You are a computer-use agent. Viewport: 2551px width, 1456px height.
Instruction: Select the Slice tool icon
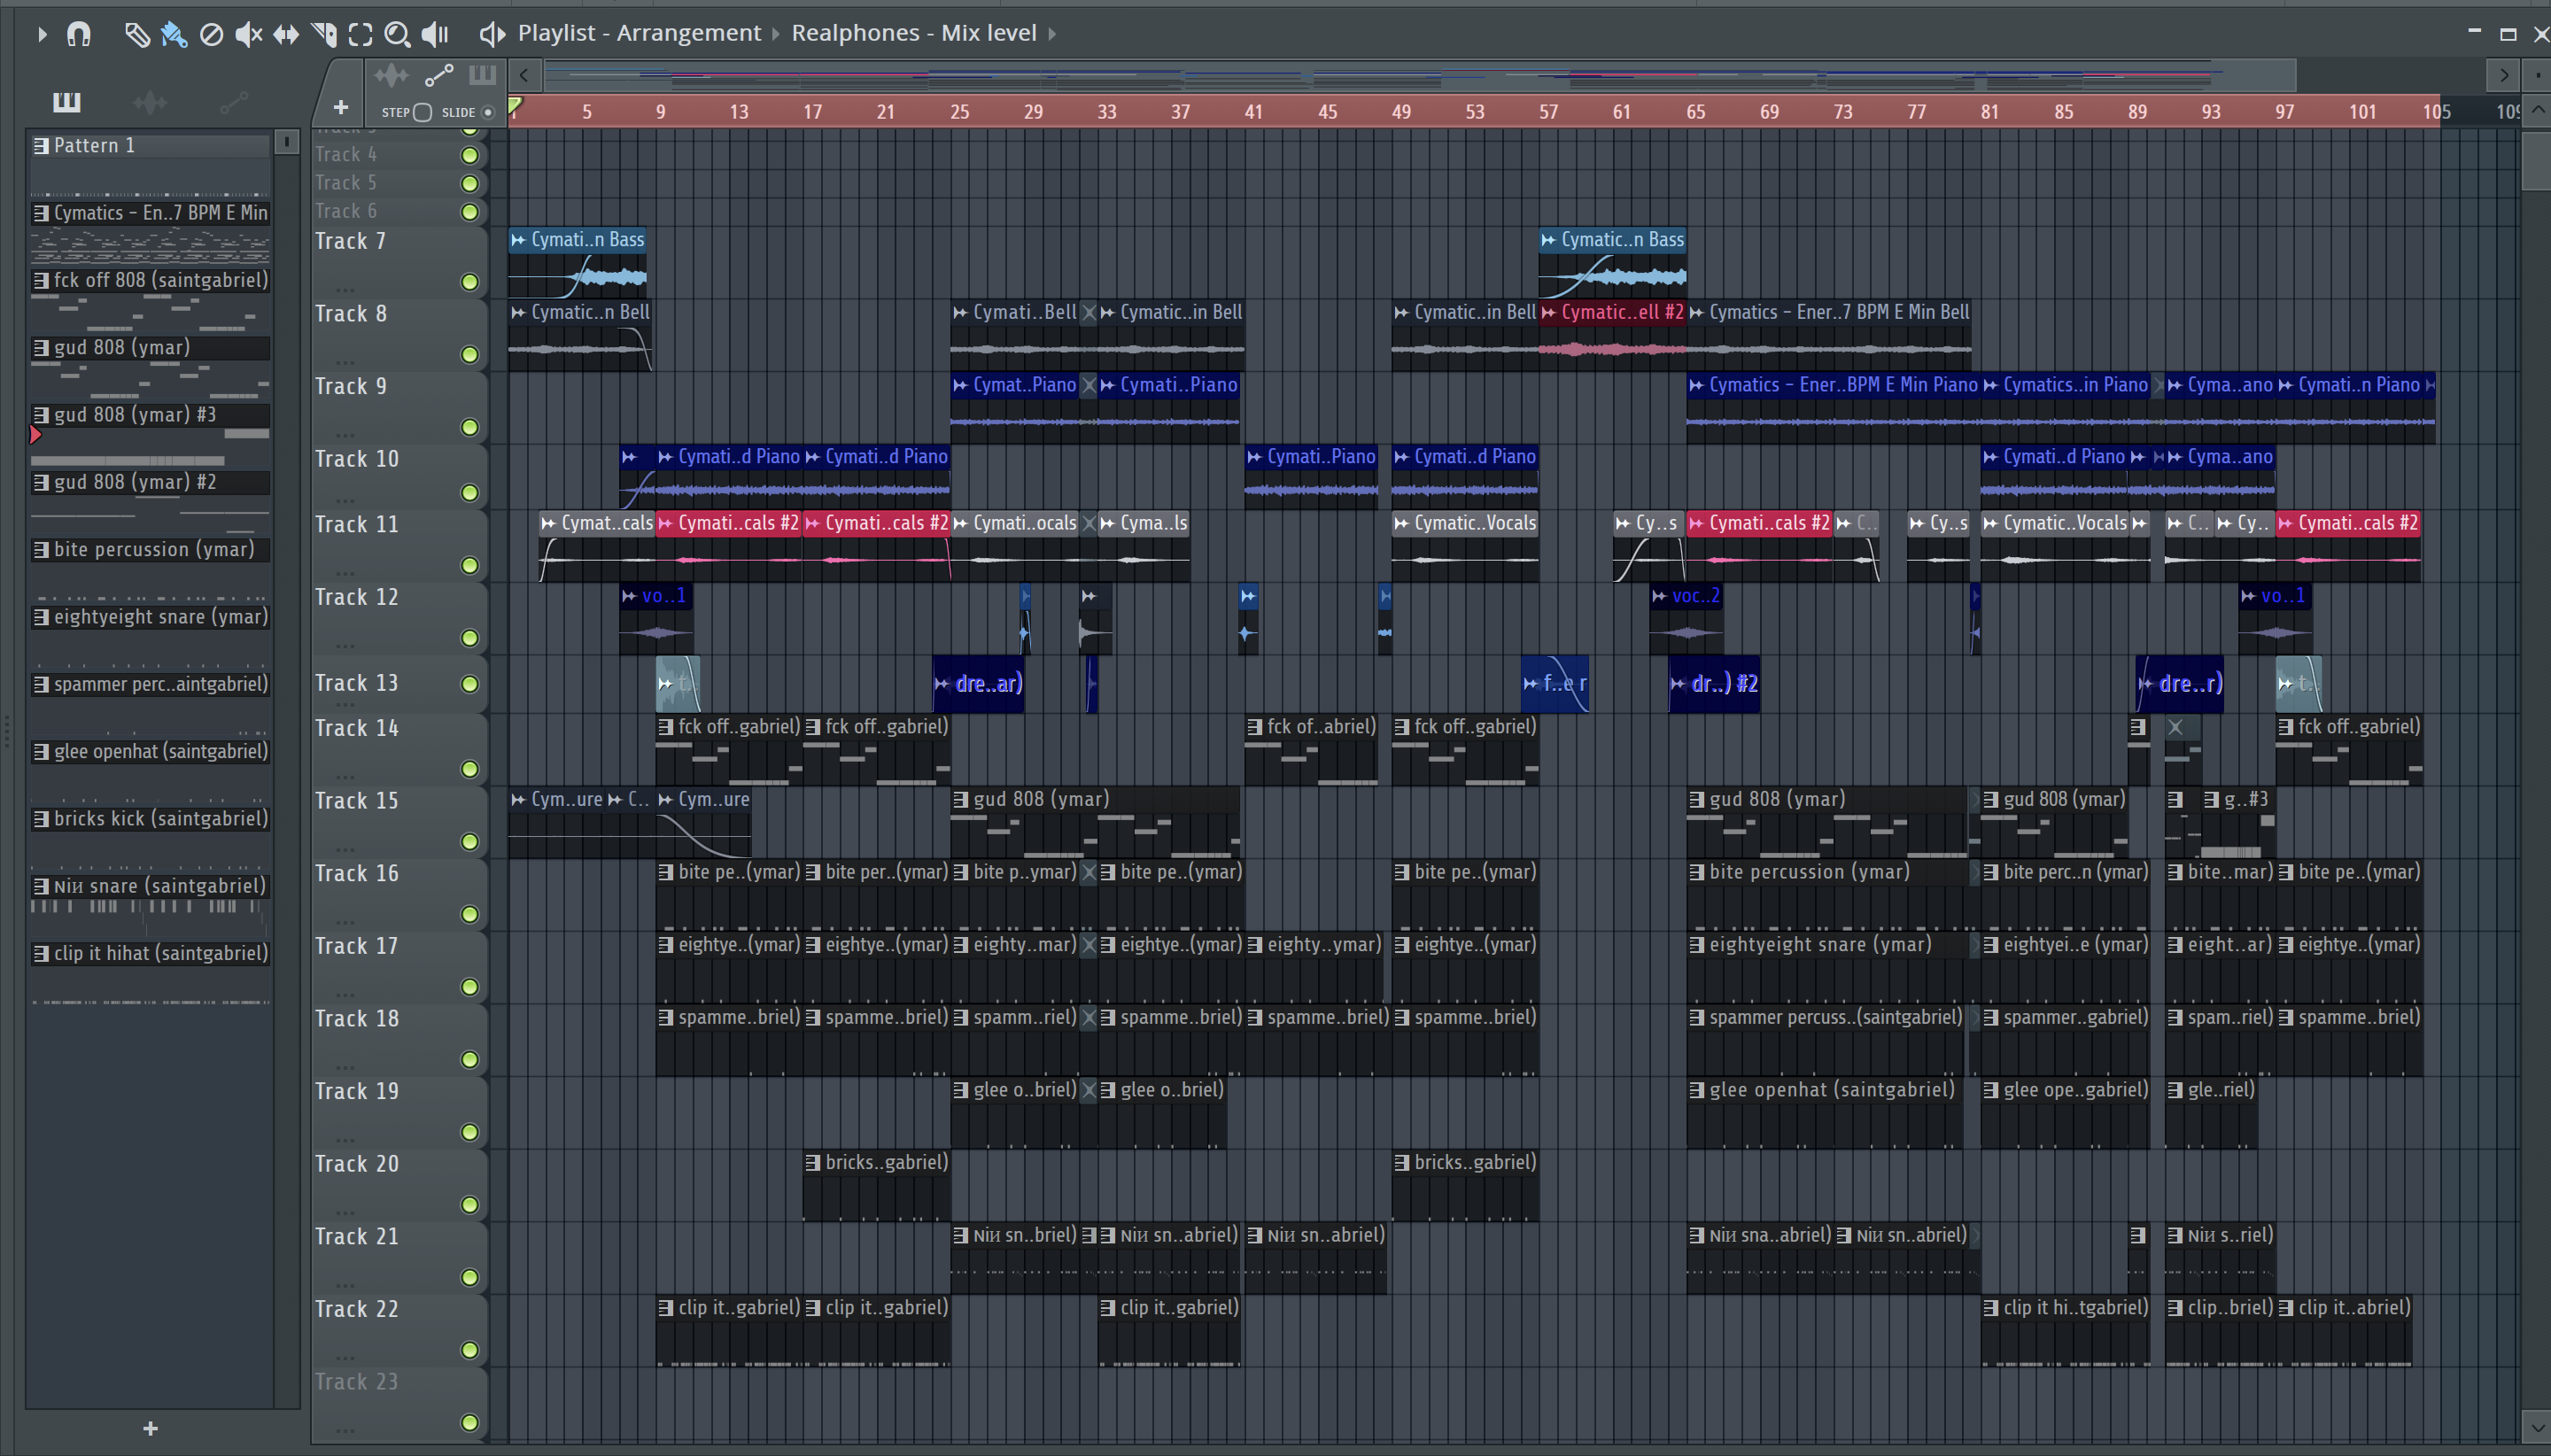click(x=323, y=35)
